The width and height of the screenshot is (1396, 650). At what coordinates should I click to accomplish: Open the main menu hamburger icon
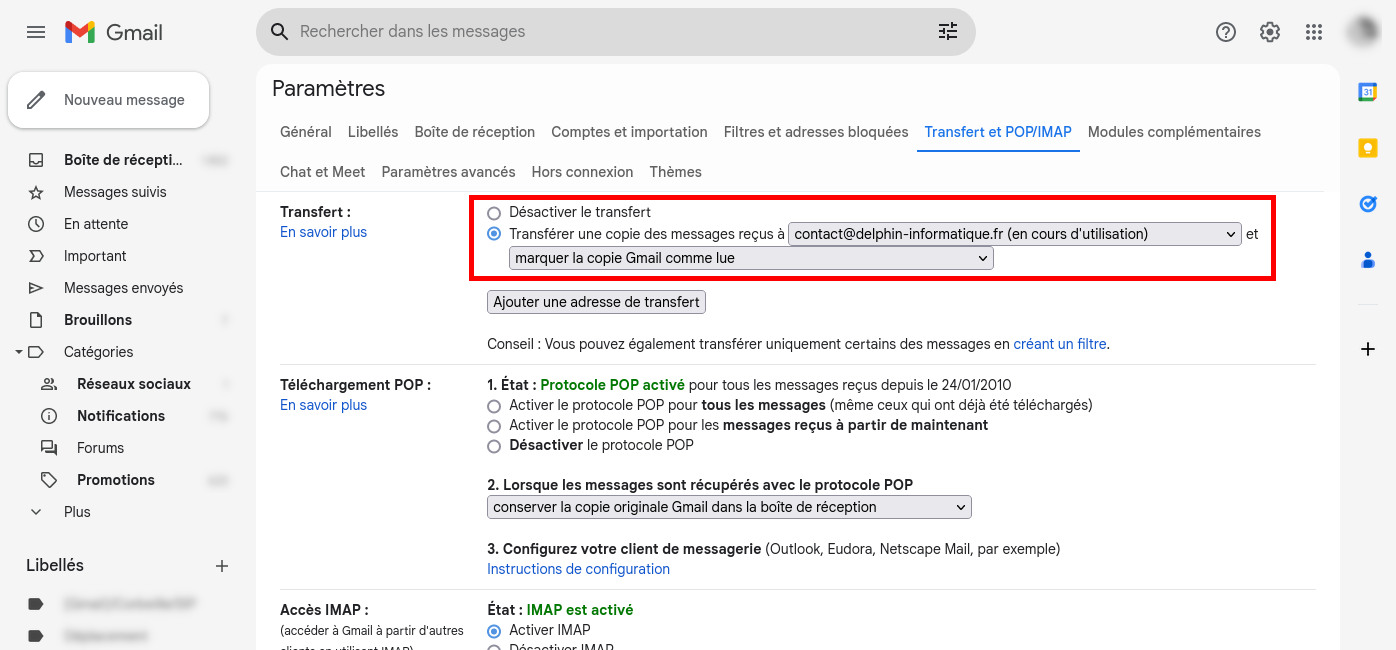pos(36,32)
